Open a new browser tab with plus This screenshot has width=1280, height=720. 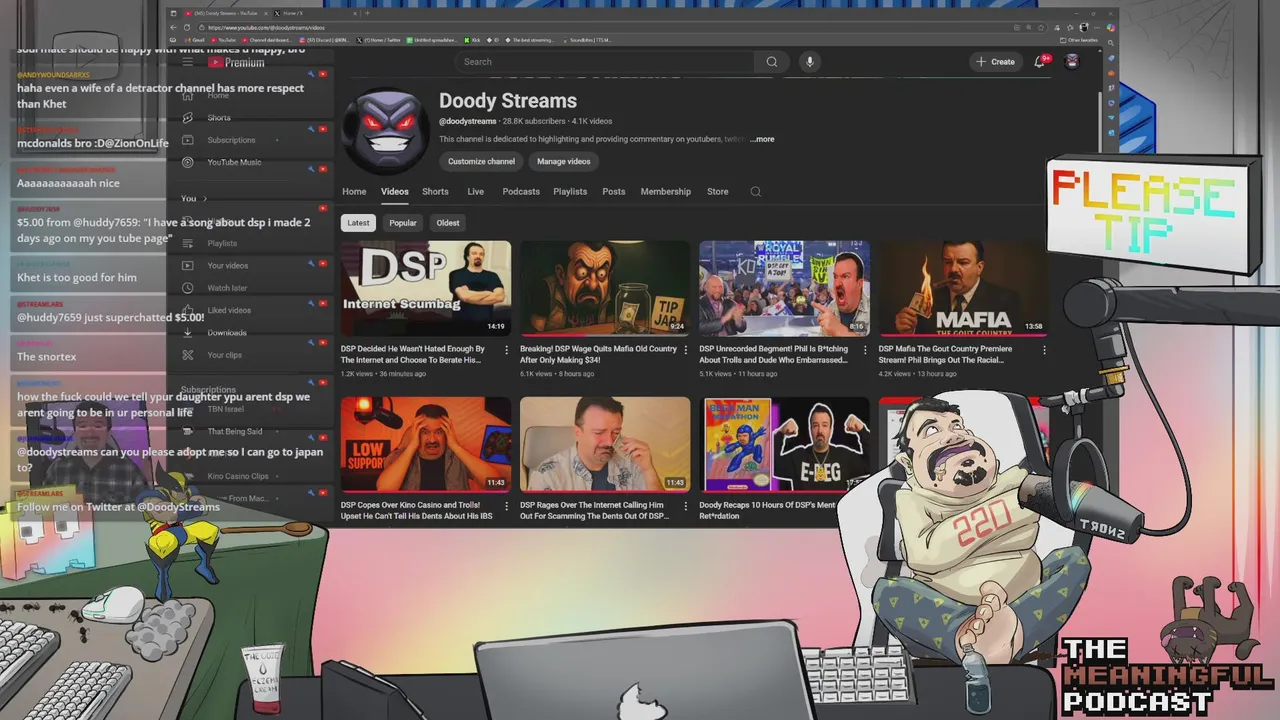tap(368, 13)
